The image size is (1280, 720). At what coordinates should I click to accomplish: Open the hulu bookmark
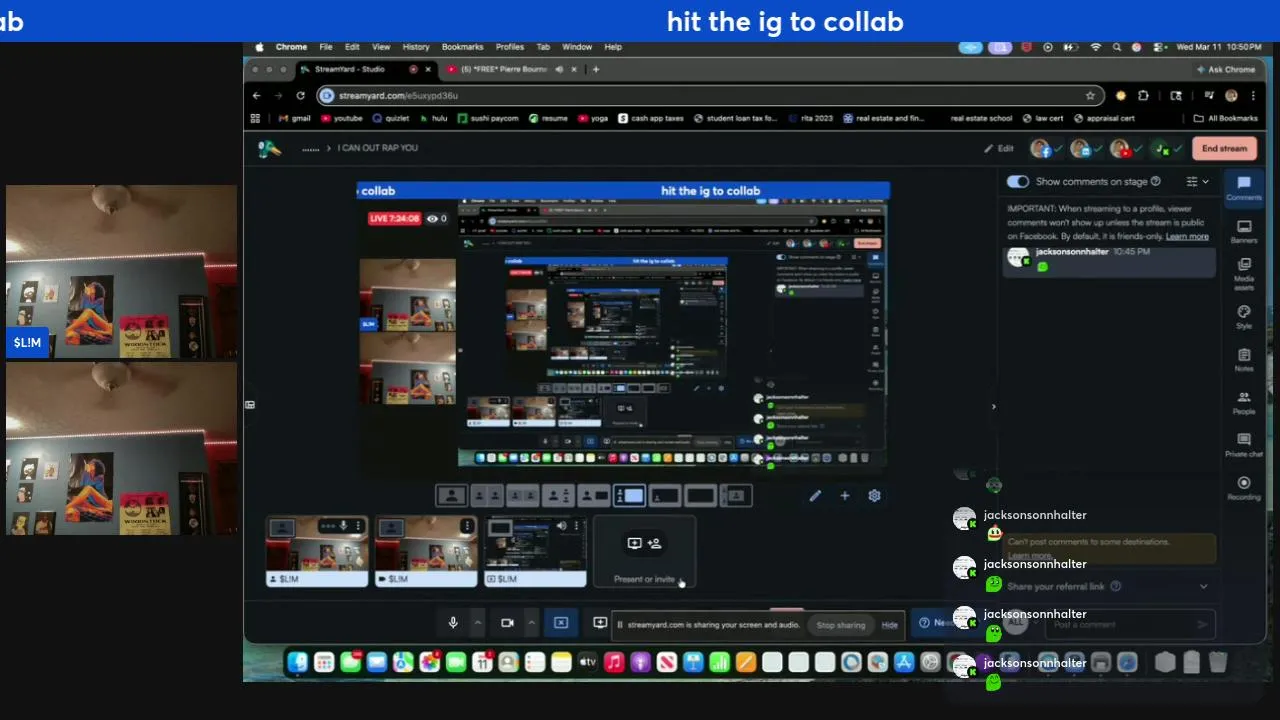coord(433,118)
